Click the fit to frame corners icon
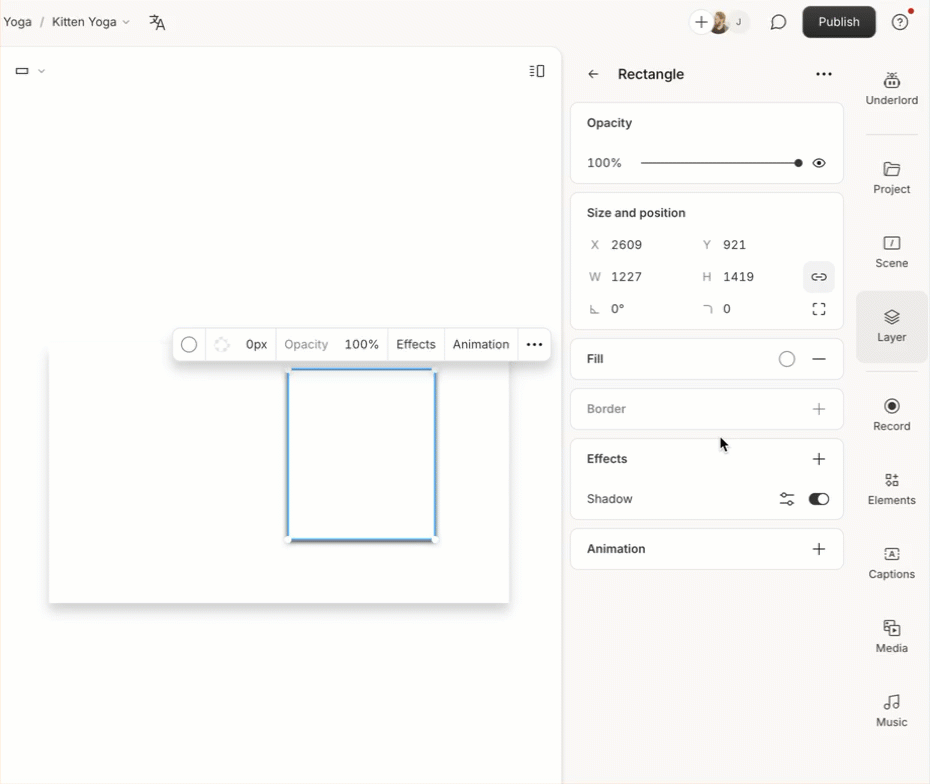The height and width of the screenshot is (784, 930). coord(819,309)
